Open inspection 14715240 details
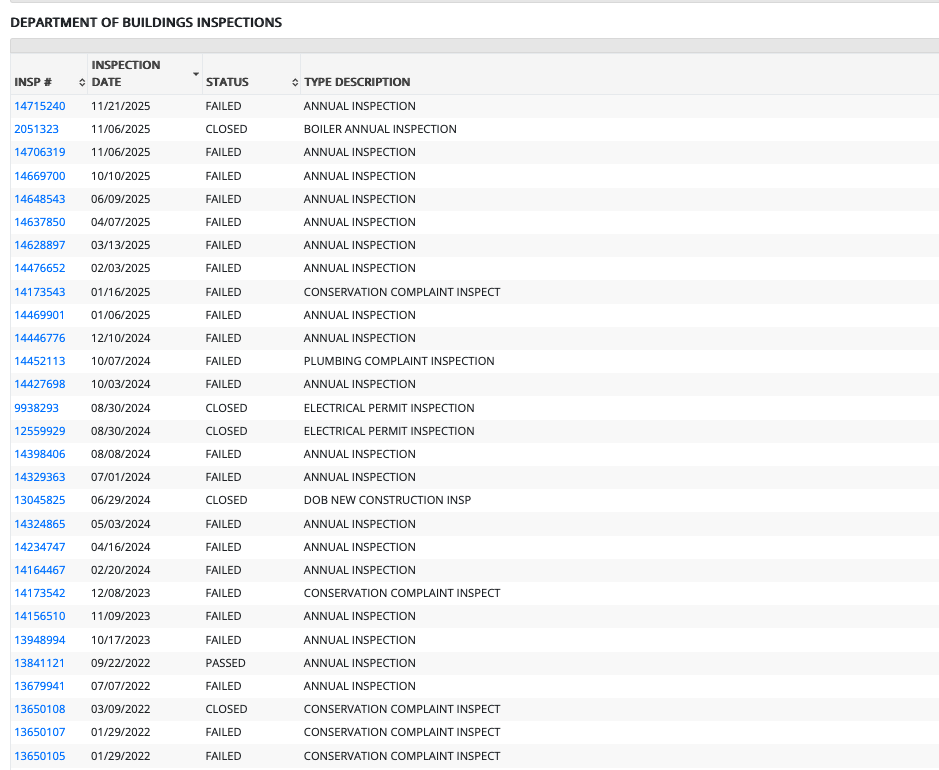939x770 pixels. click(x=40, y=106)
